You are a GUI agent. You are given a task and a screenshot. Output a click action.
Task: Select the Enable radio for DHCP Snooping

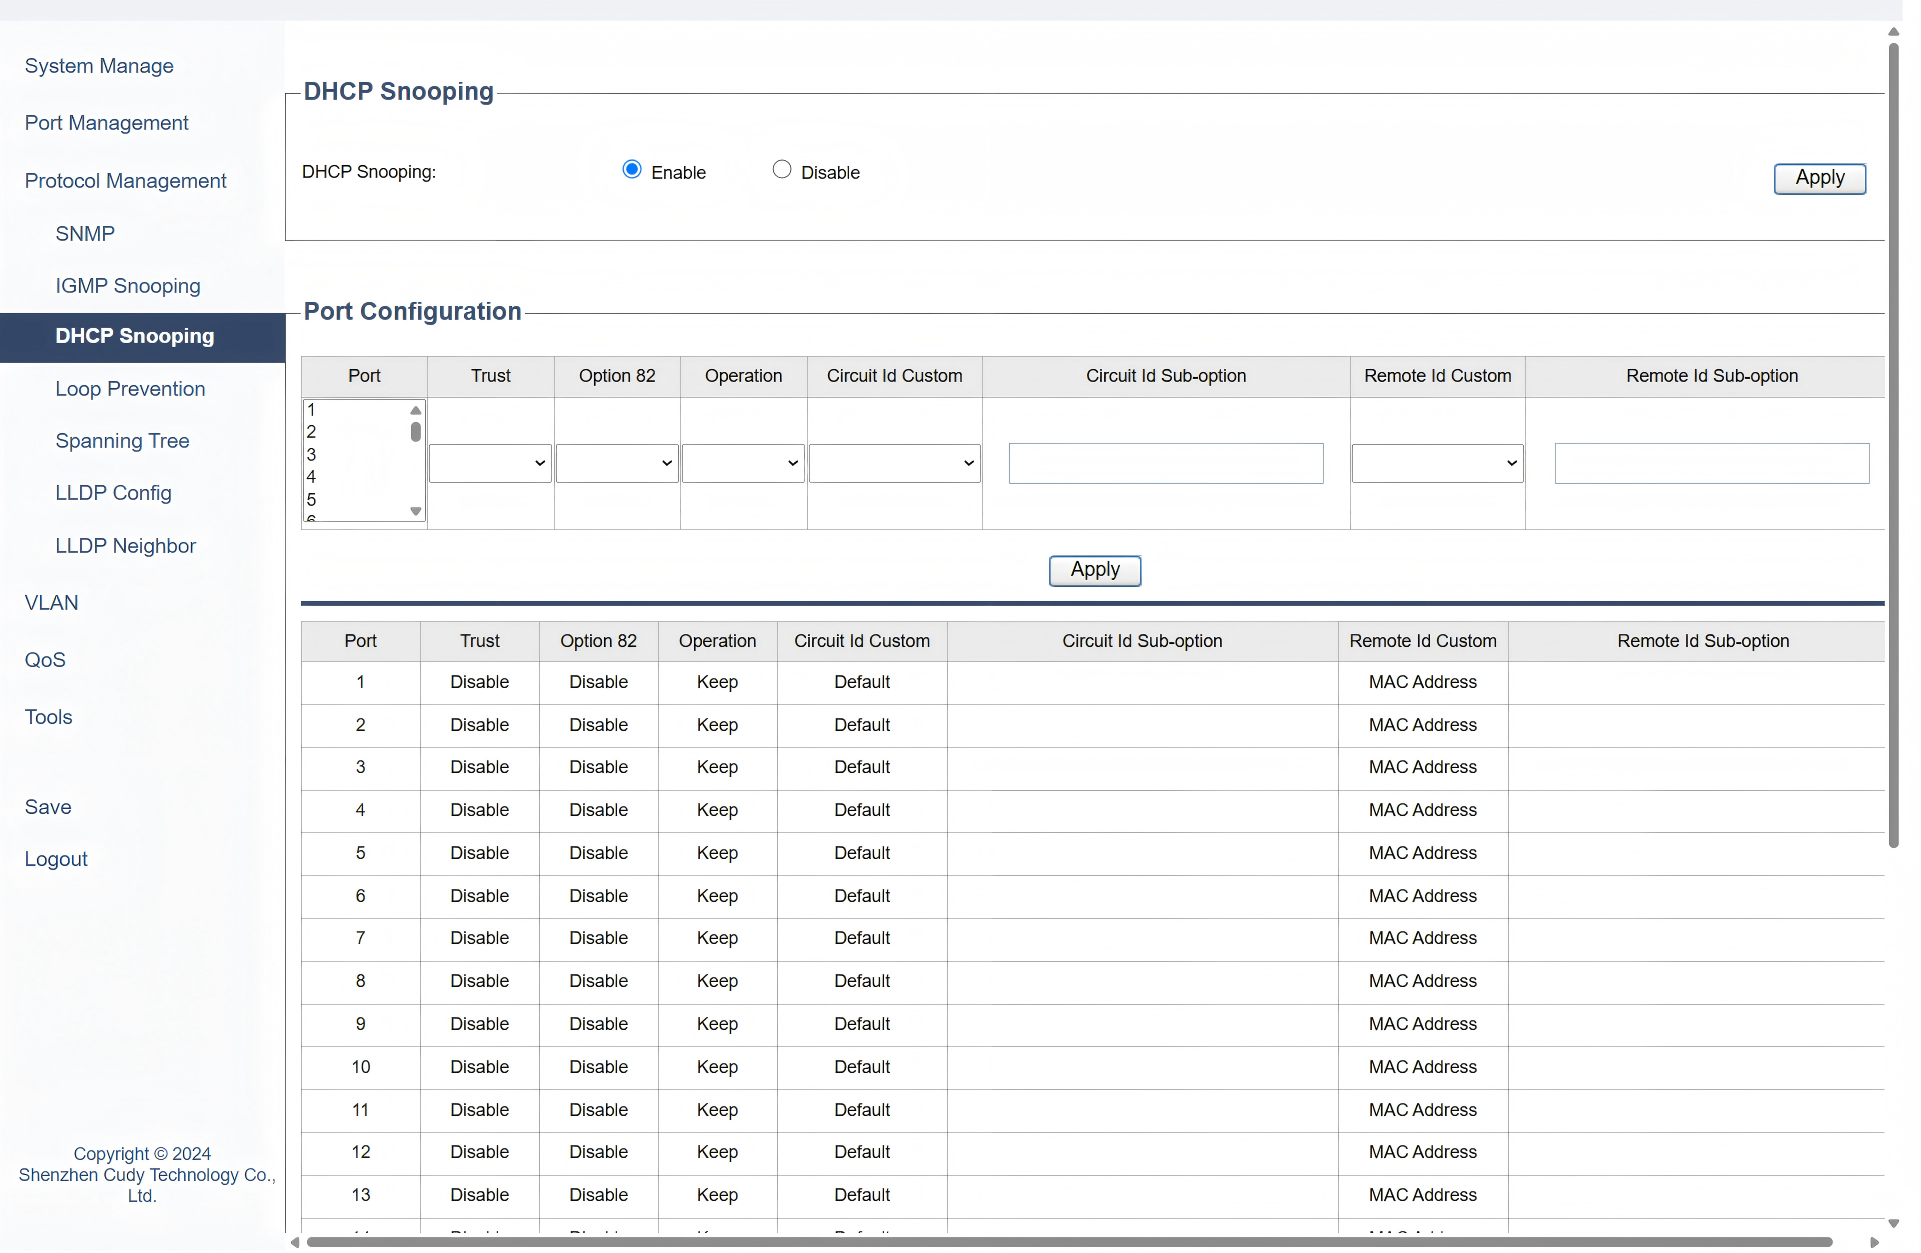click(632, 170)
